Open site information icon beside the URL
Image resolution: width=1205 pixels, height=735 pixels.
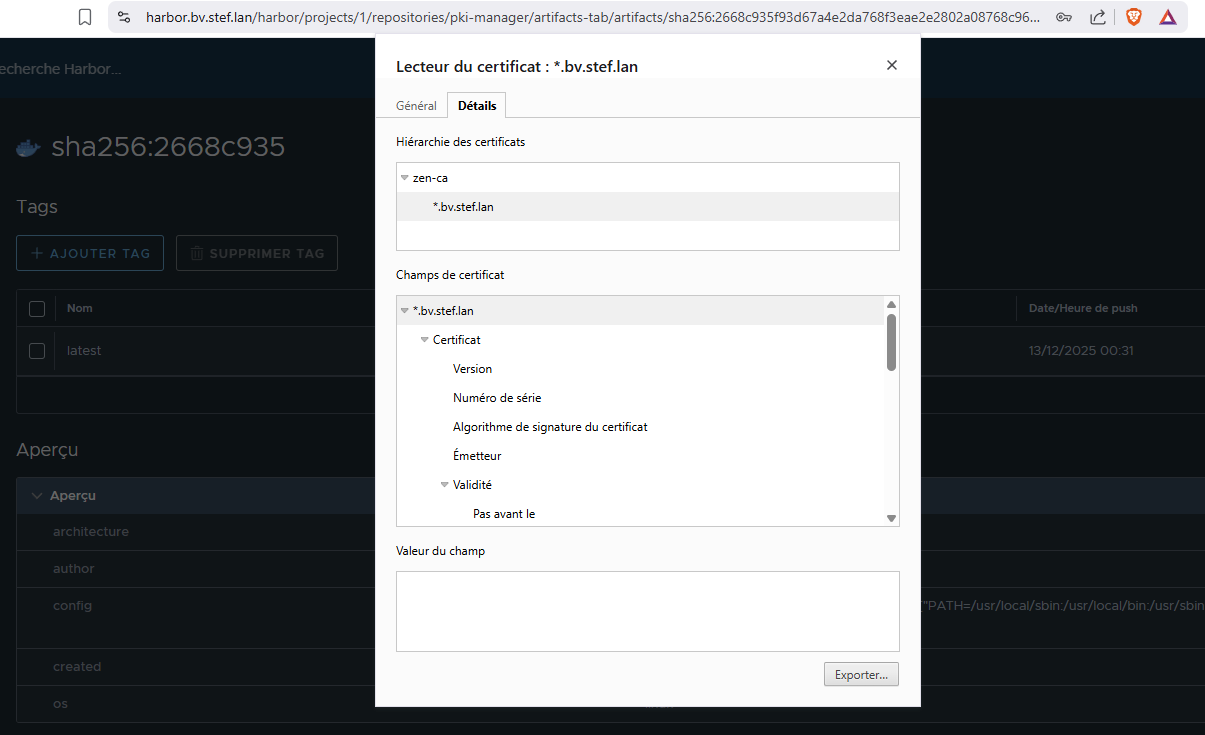[x=124, y=17]
